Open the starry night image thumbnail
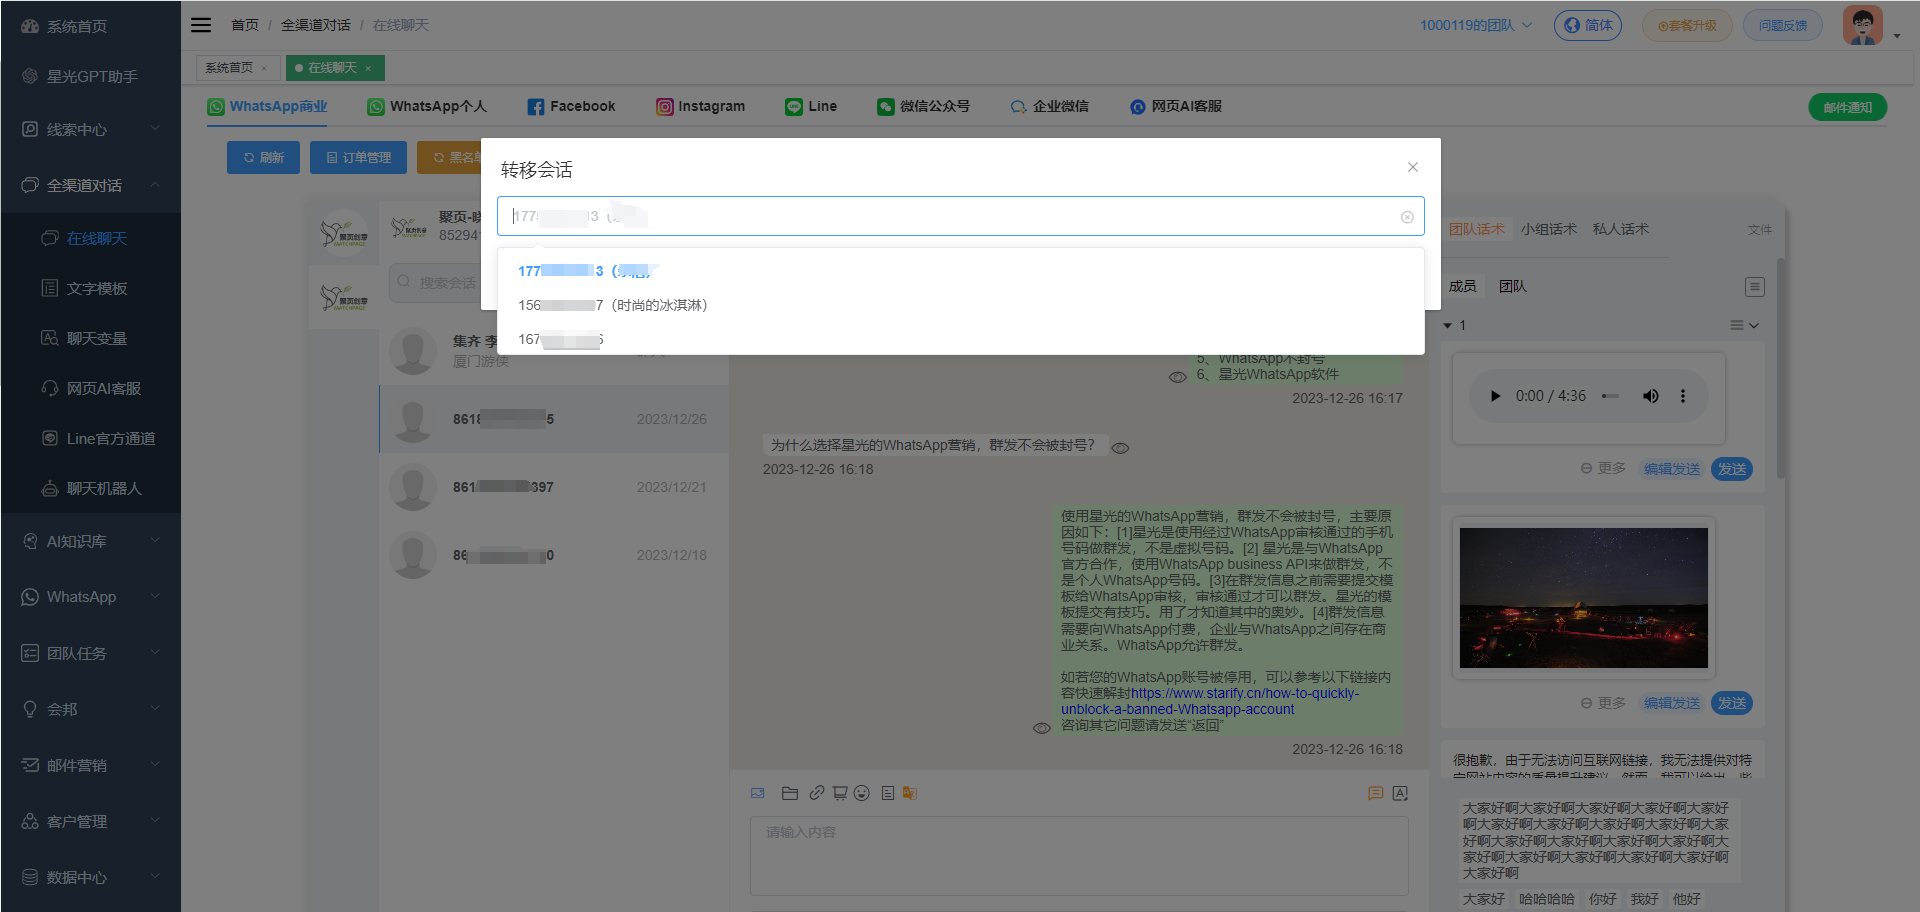 1584,598
